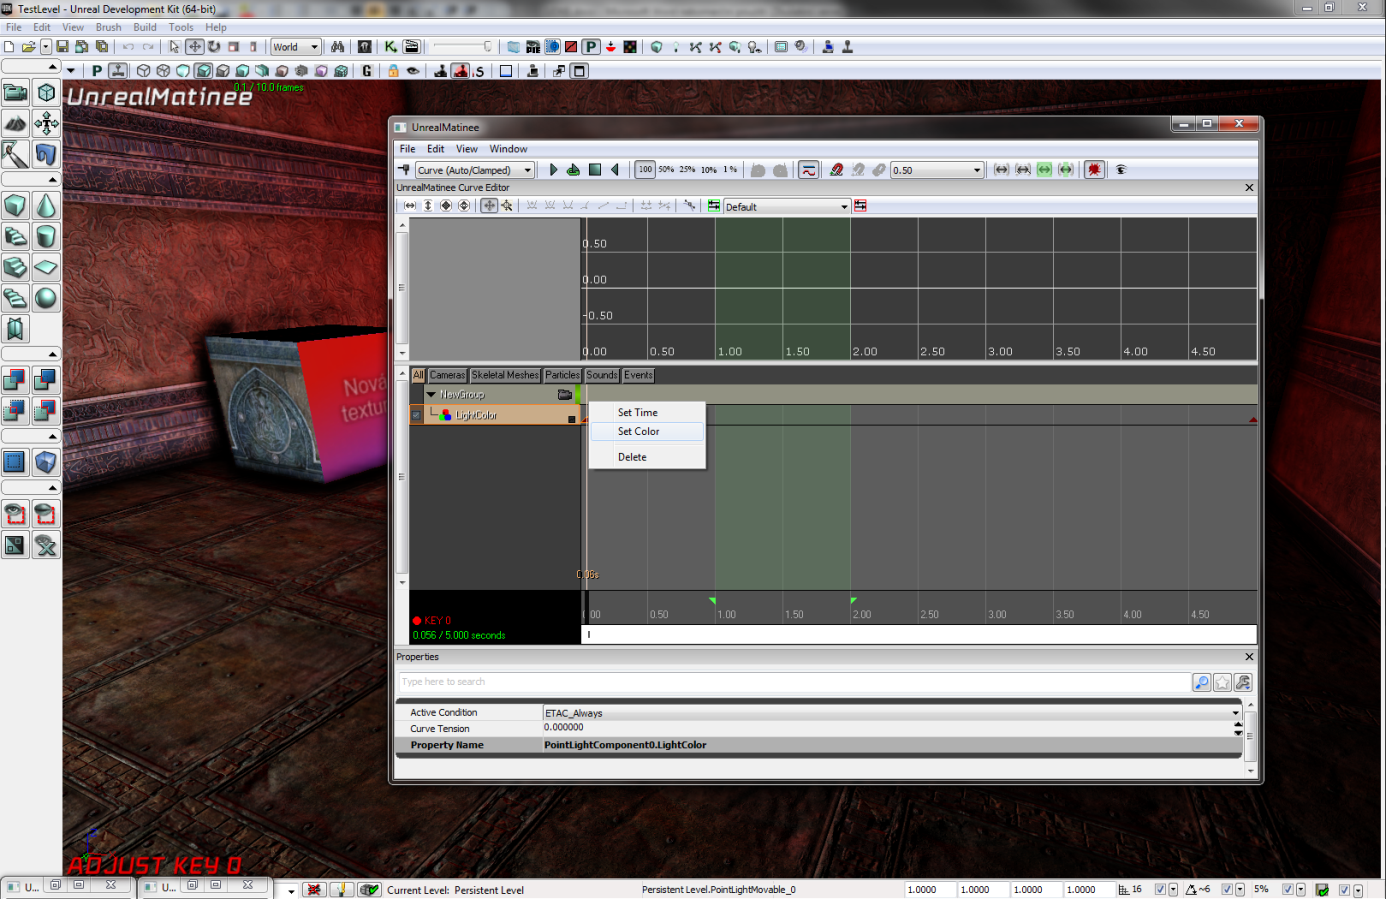Image resolution: width=1386 pixels, height=899 pixels.
Task: Collapse the NewGroup track group
Action: [431, 395]
